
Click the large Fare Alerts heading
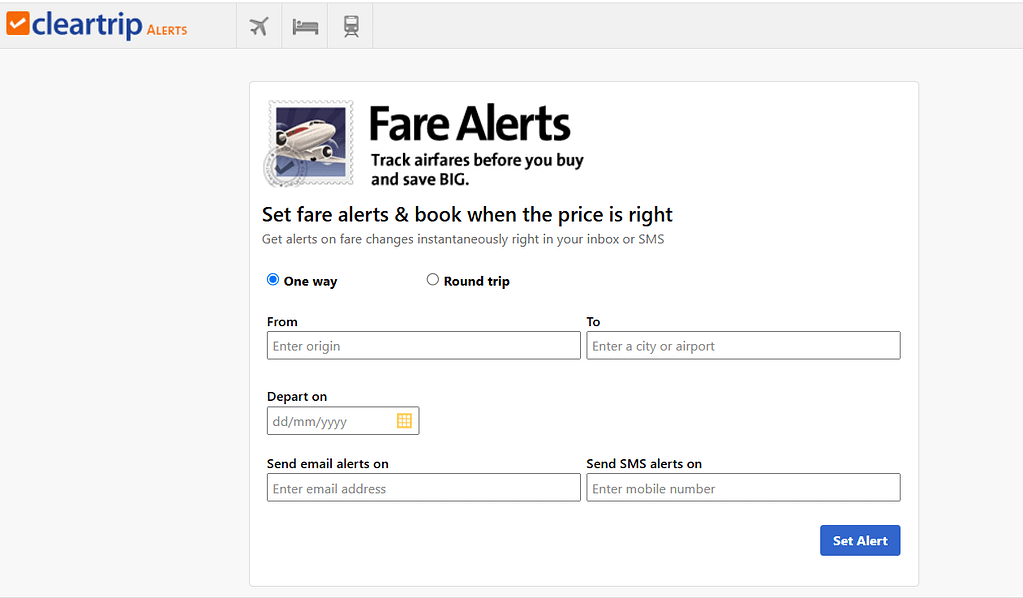[x=470, y=124]
